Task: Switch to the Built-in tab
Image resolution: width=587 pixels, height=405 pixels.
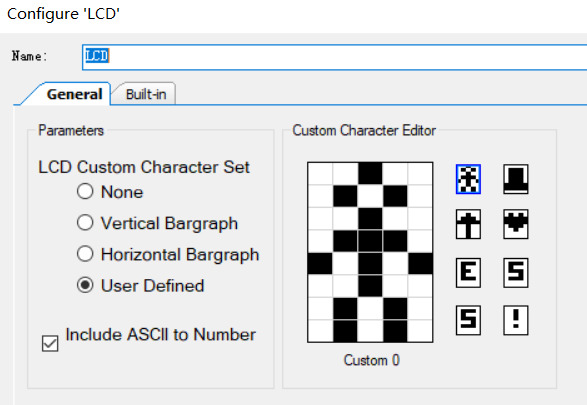Action: (146, 94)
